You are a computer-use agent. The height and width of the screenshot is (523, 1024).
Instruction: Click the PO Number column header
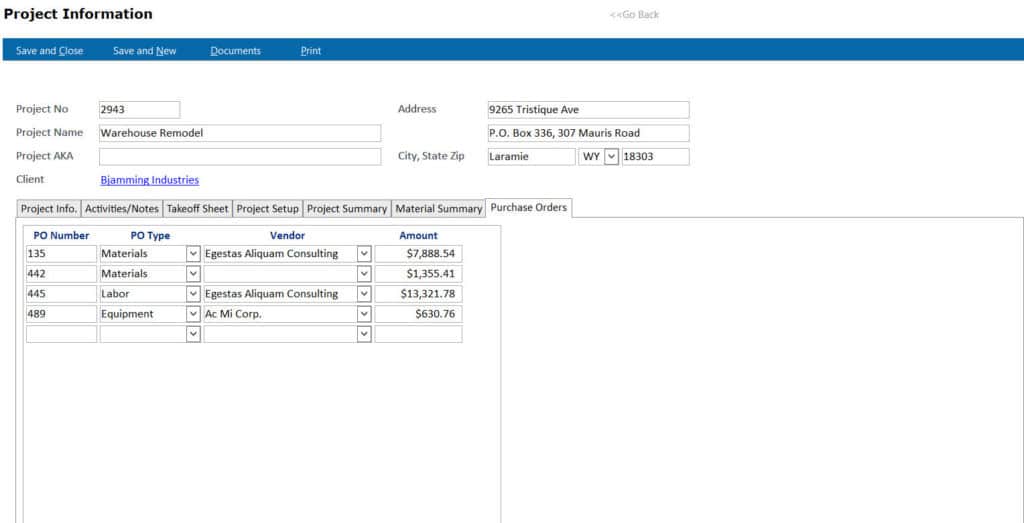coord(61,236)
